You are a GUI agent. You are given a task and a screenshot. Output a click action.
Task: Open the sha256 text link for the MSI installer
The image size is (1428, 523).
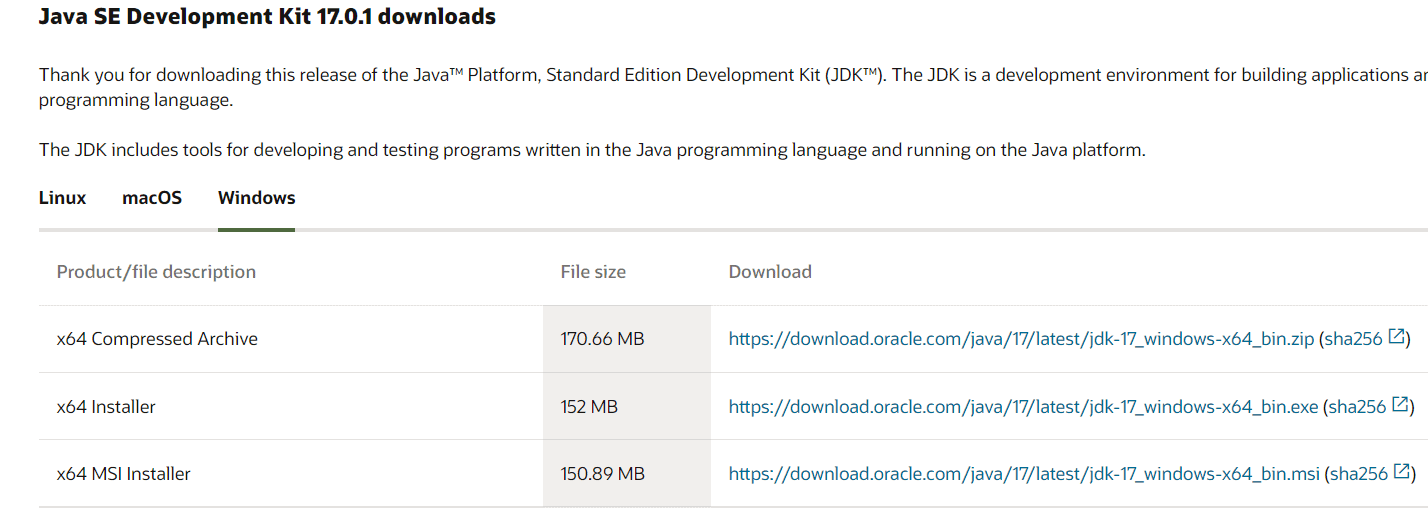click(1359, 474)
